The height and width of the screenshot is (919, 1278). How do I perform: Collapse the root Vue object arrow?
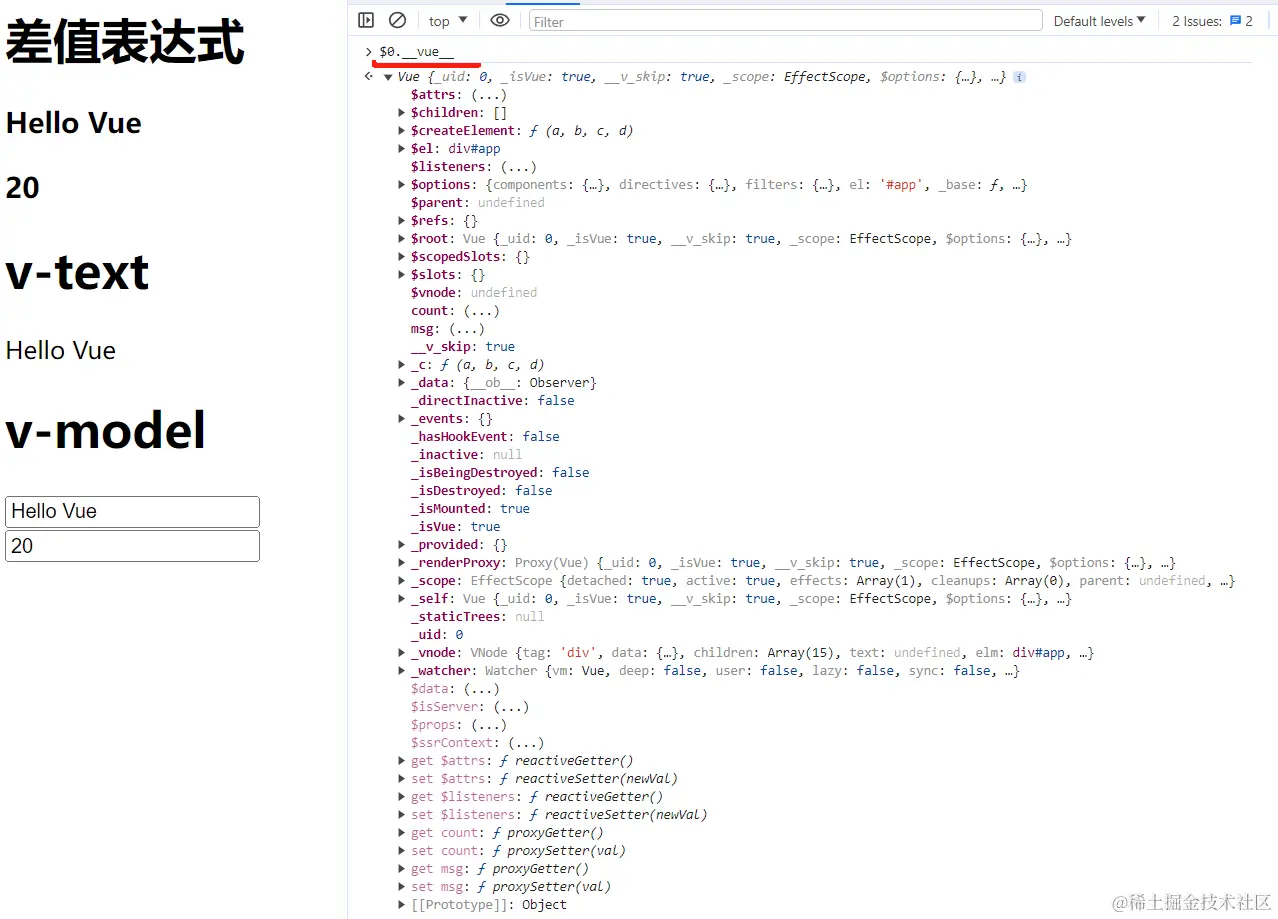[x=388, y=77]
